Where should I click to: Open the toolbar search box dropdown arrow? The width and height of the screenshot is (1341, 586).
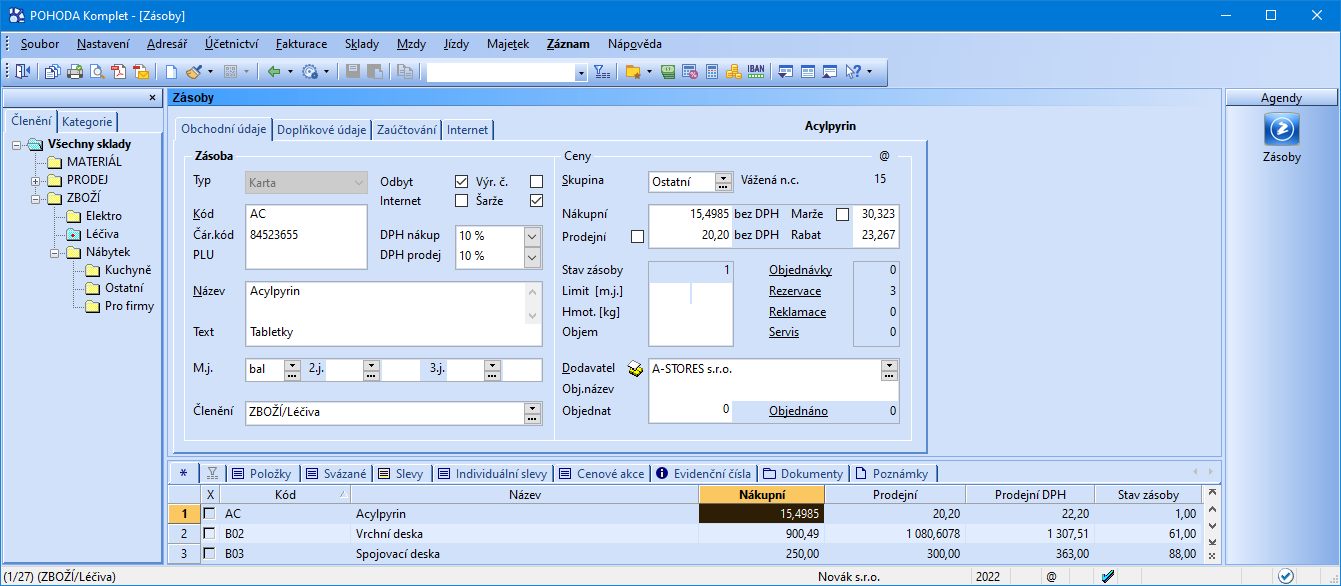pos(581,73)
